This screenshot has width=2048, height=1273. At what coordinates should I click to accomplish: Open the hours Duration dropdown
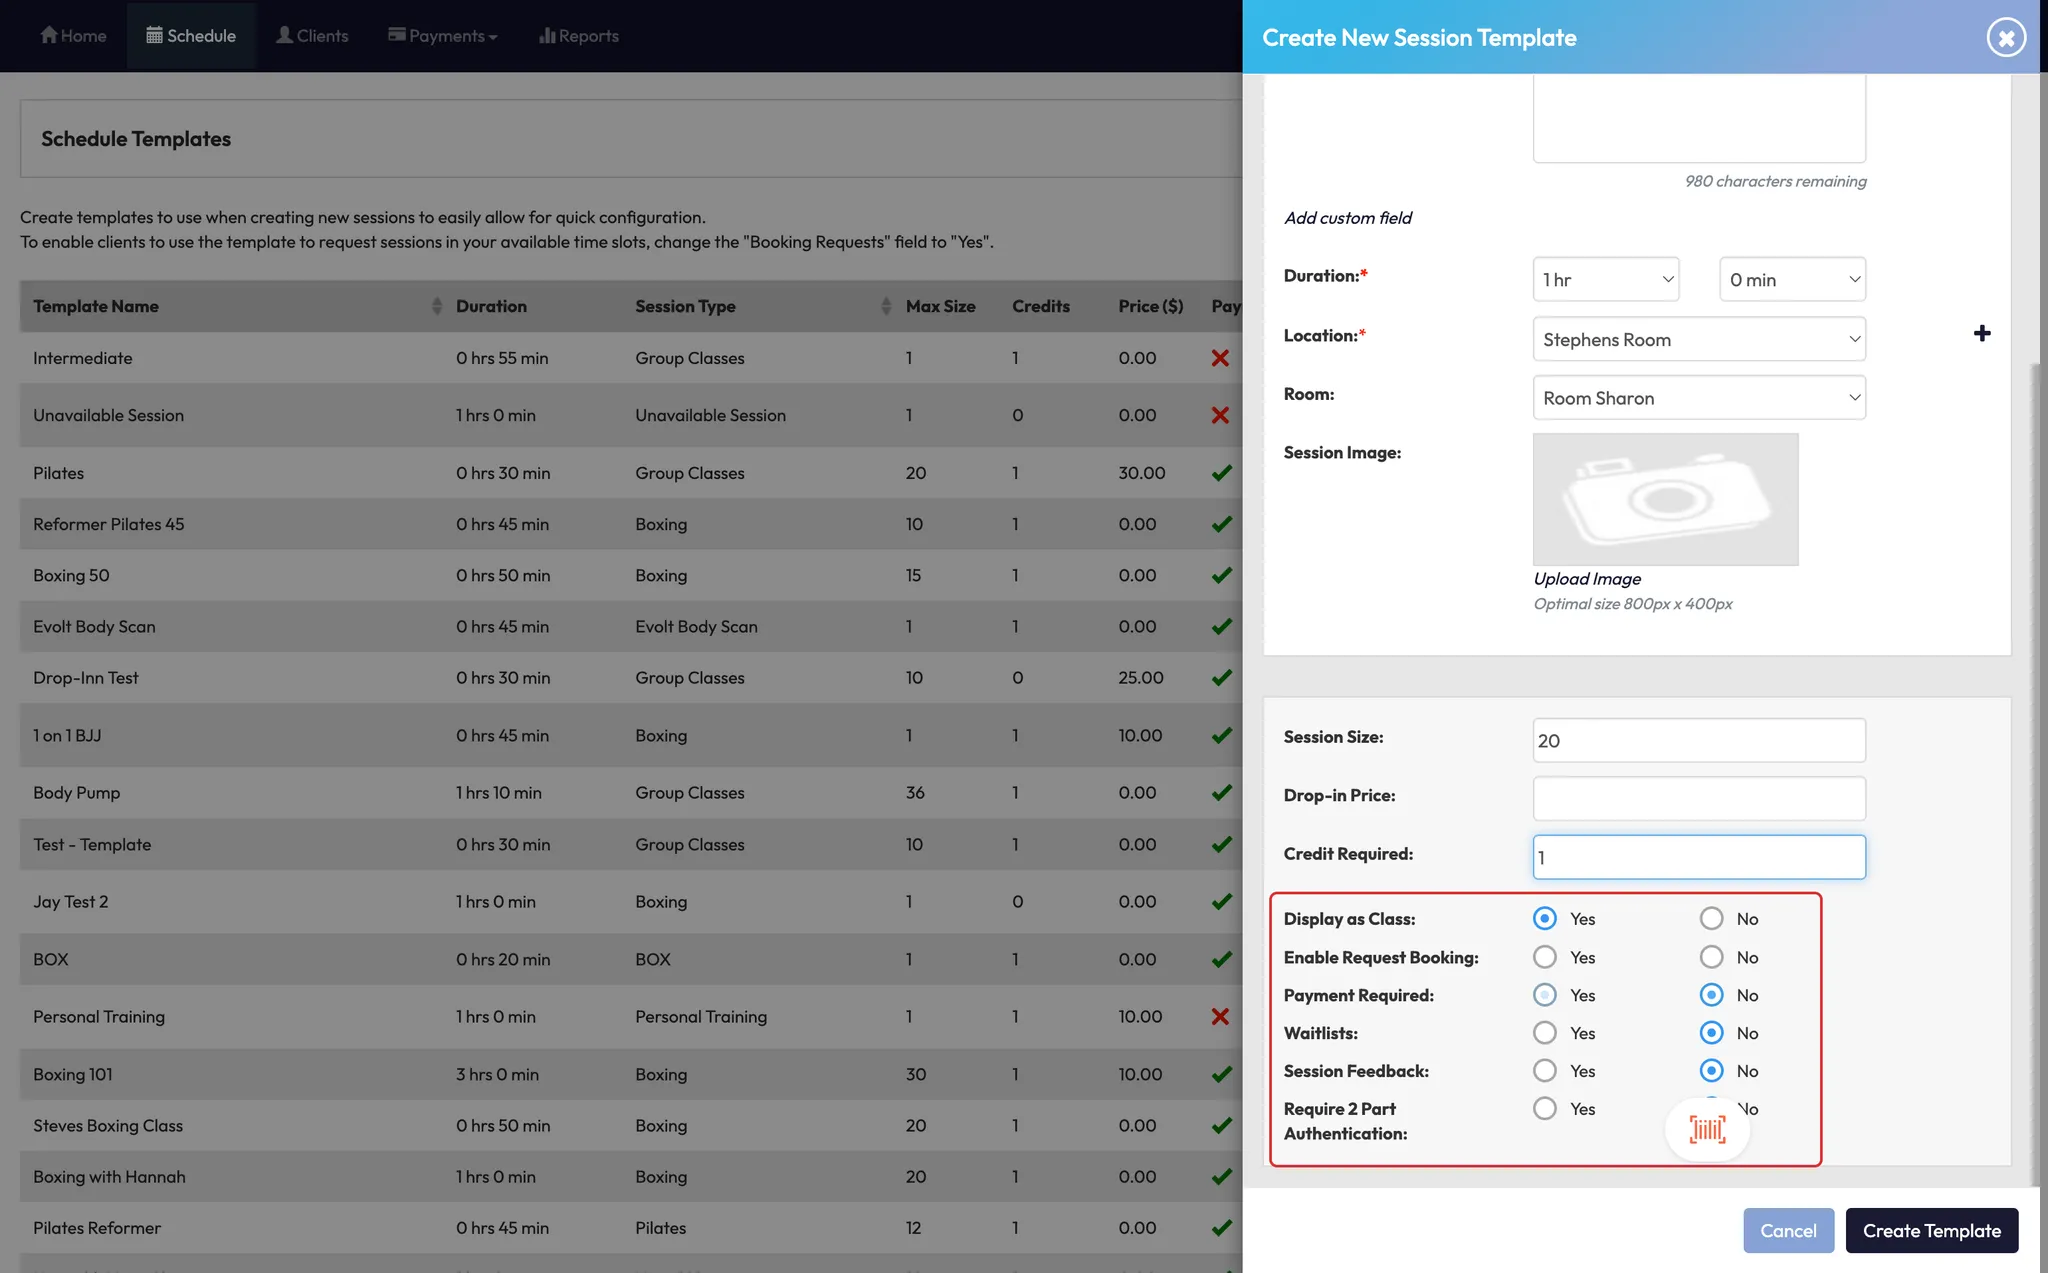pos(1605,280)
